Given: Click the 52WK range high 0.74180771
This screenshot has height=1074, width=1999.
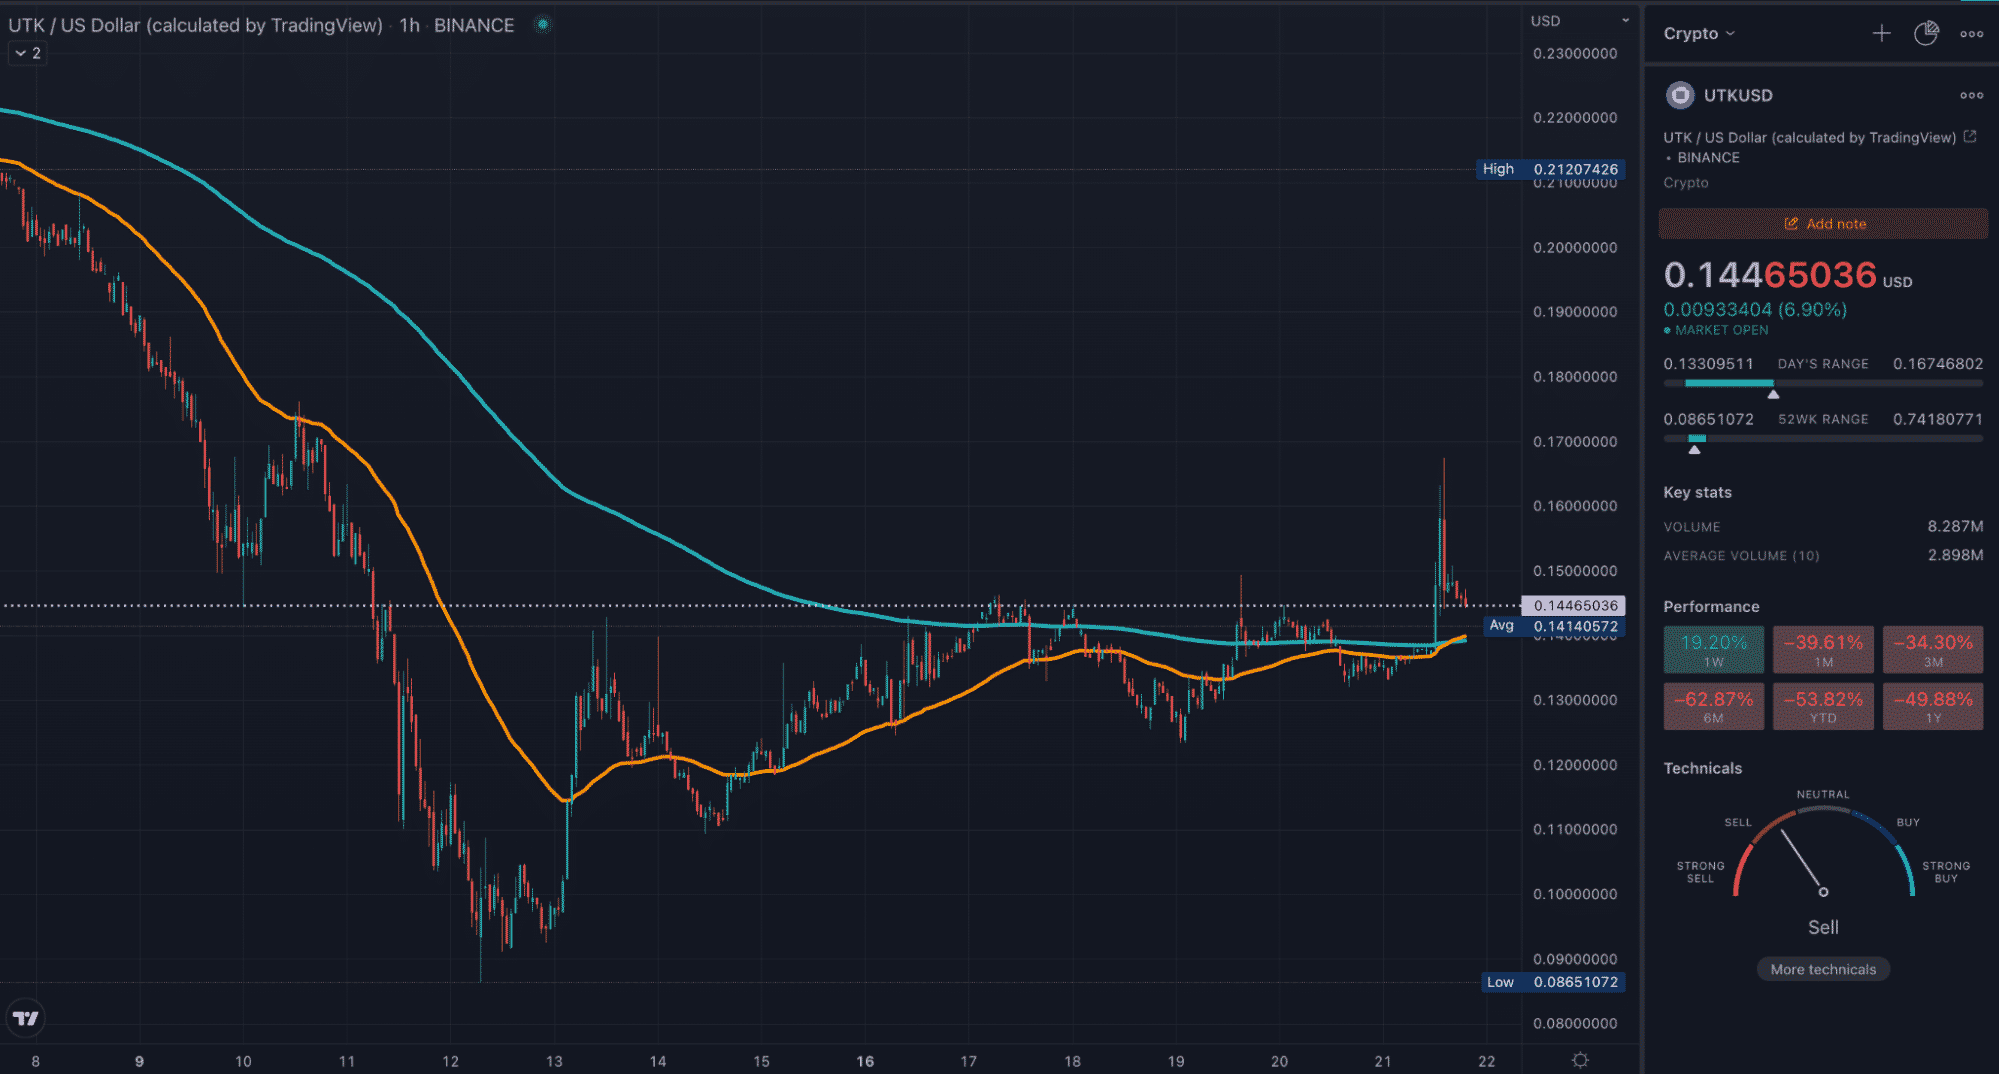Looking at the screenshot, I should 1938,419.
